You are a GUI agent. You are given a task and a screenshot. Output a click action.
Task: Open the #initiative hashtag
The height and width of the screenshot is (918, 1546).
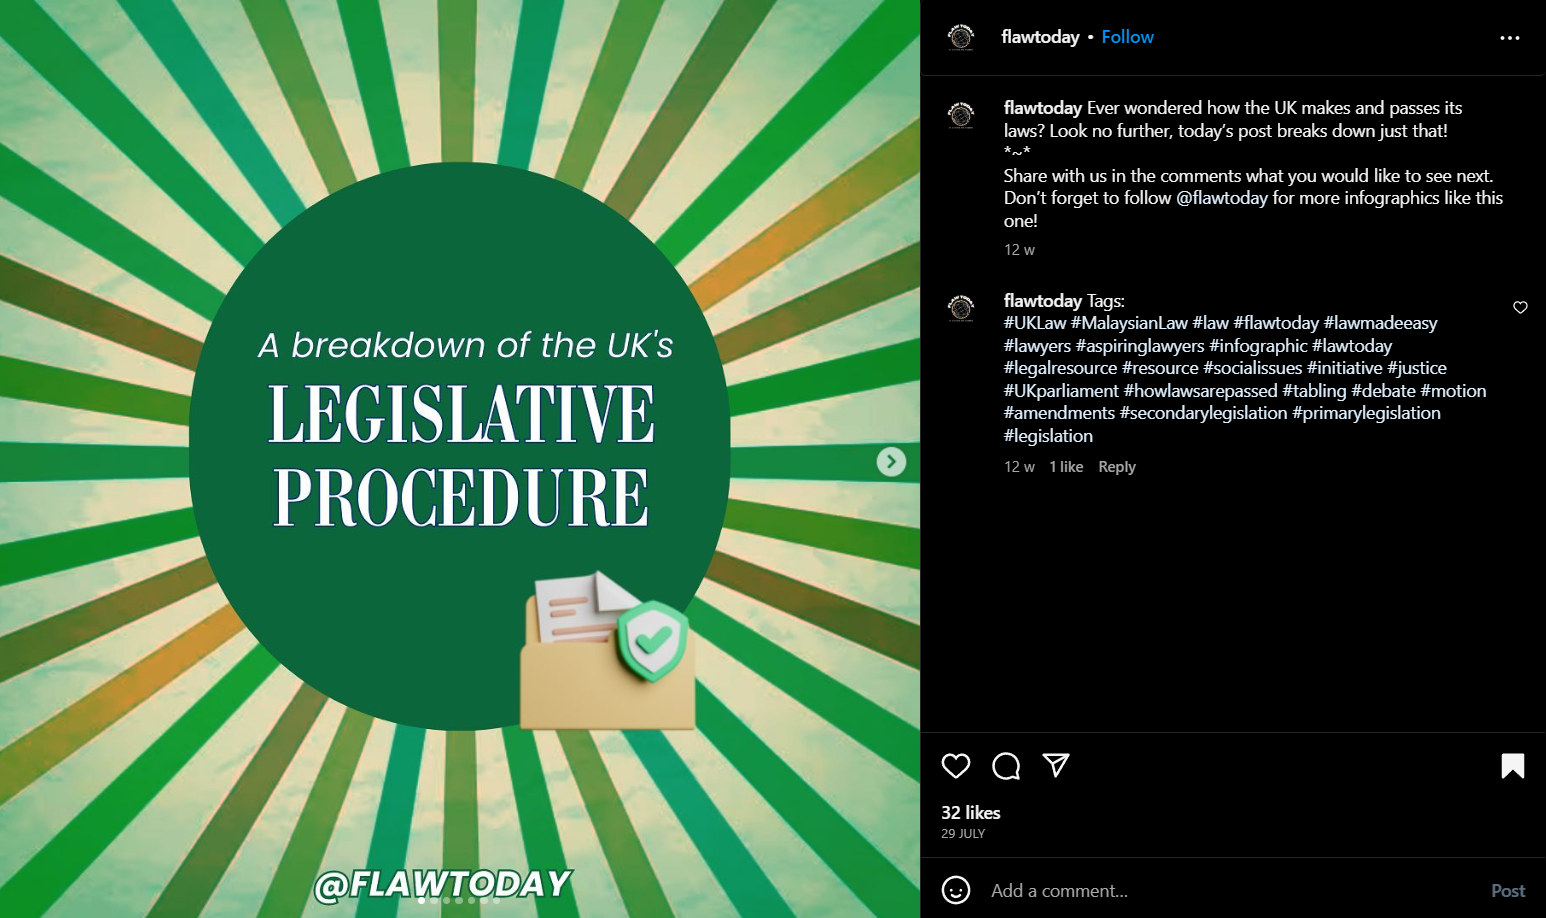[1345, 368]
